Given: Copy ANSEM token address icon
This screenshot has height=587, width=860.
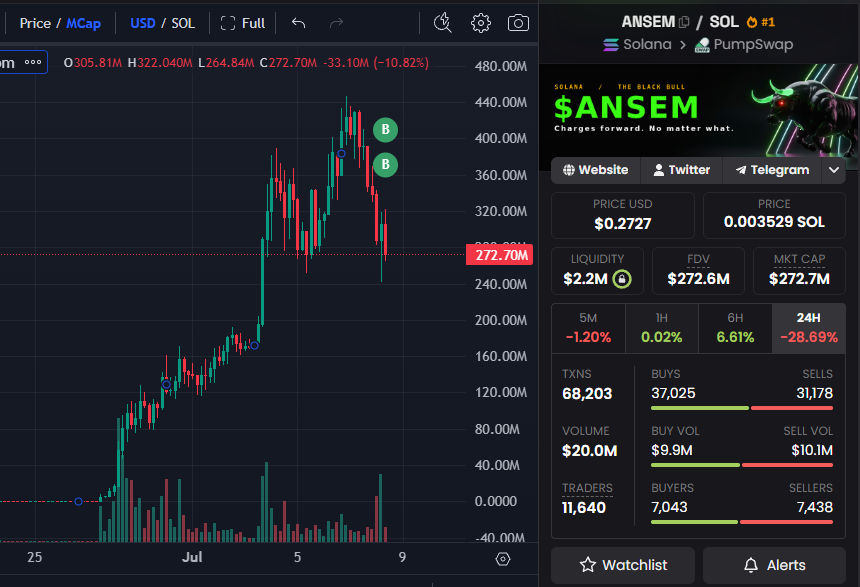Looking at the screenshot, I should [684, 22].
